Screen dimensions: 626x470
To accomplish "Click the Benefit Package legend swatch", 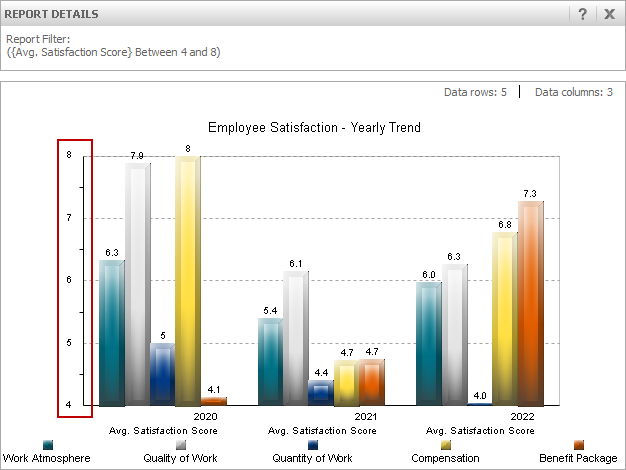I will click(x=578, y=445).
